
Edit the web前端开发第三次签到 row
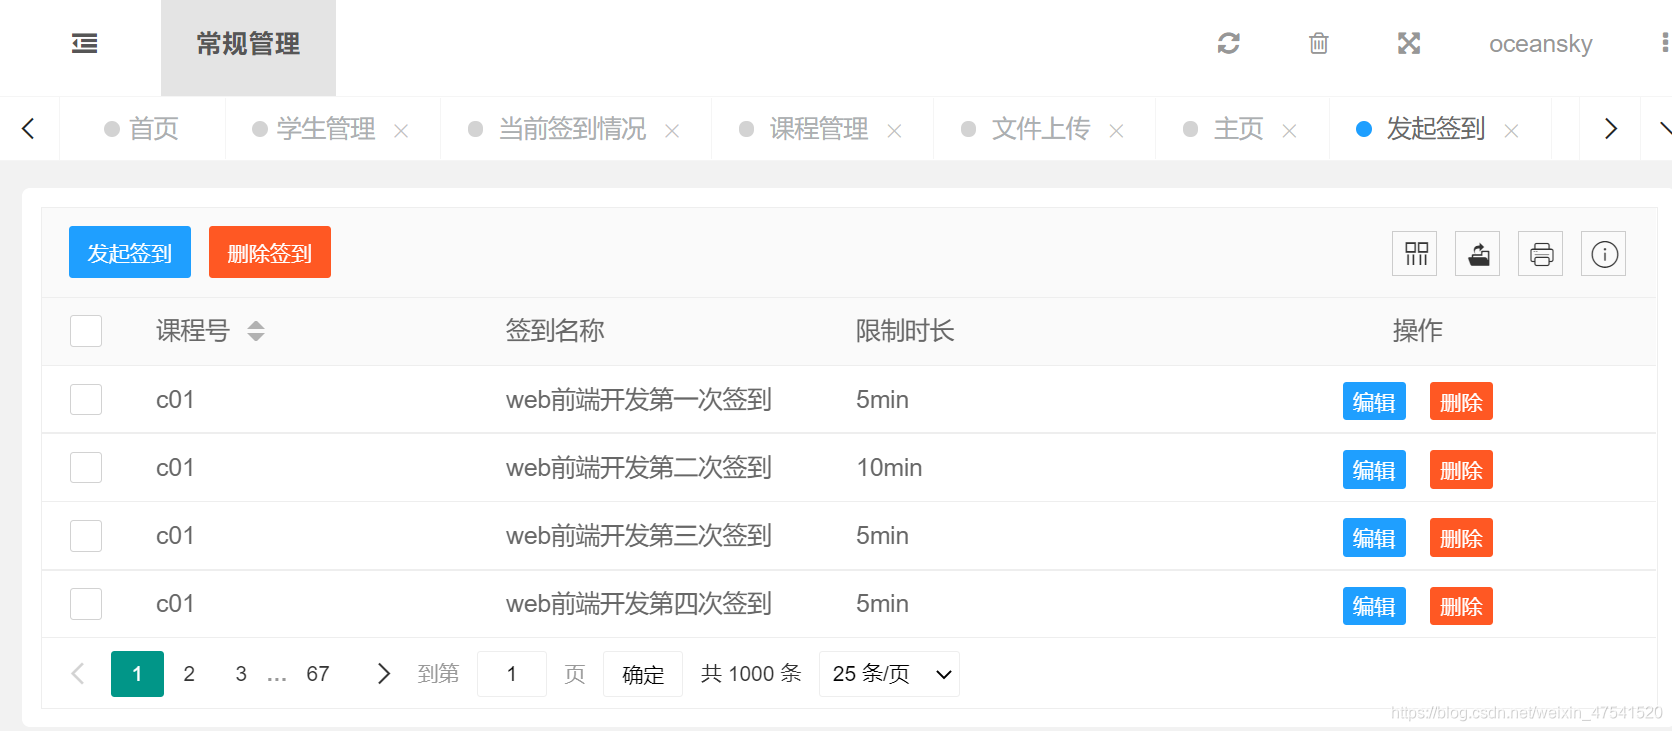(x=1374, y=538)
